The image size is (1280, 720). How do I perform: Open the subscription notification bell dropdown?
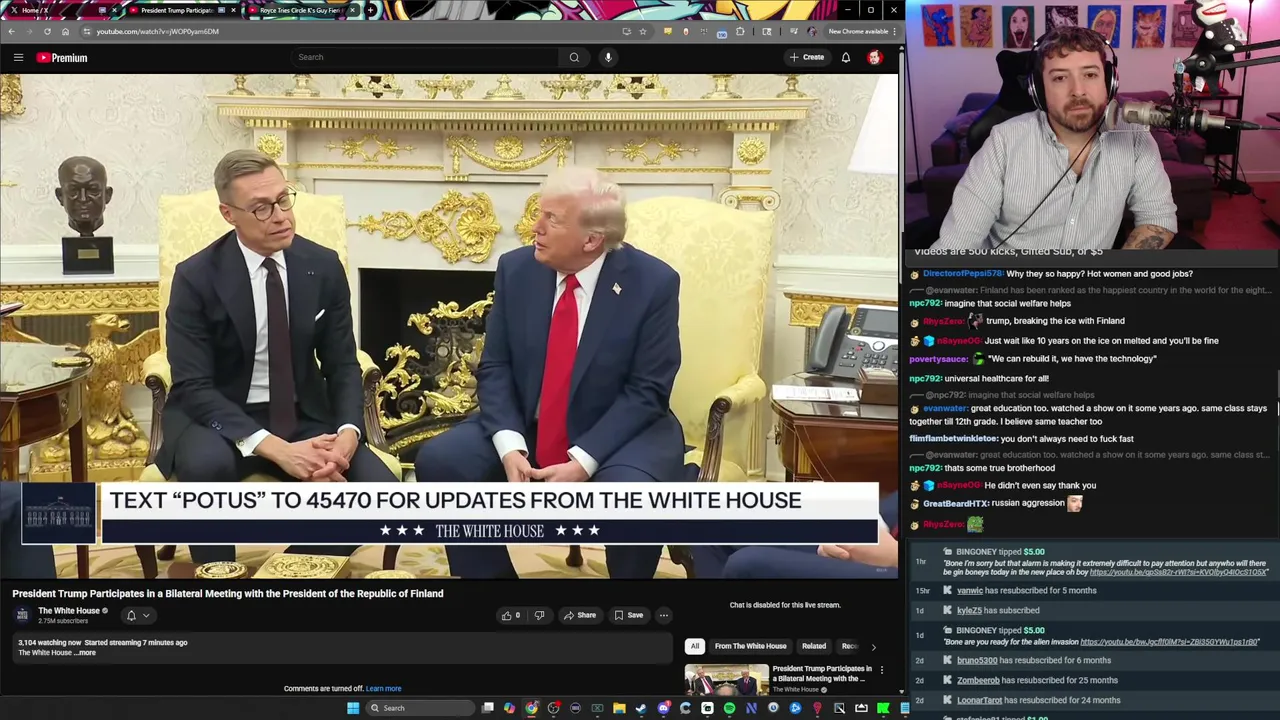click(137, 616)
